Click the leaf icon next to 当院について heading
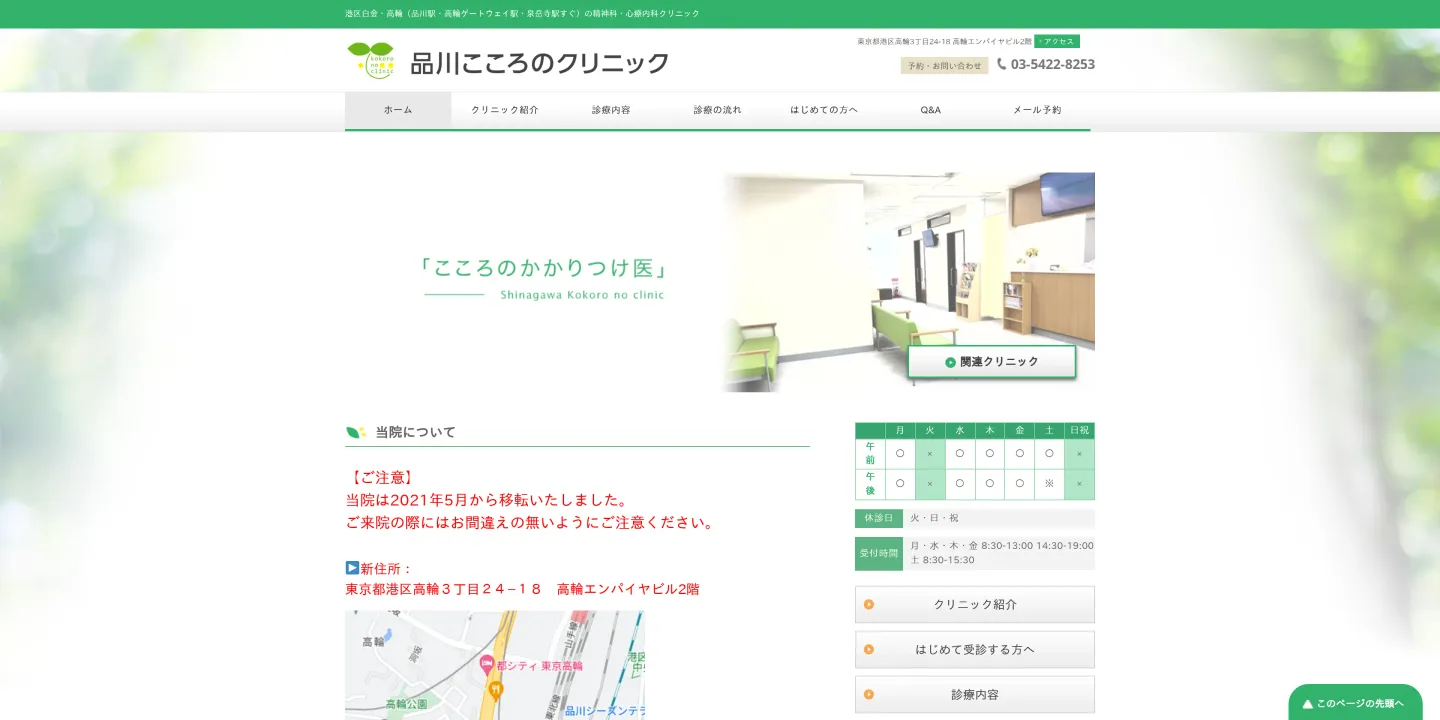 pyautogui.click(x=355, y=431)
